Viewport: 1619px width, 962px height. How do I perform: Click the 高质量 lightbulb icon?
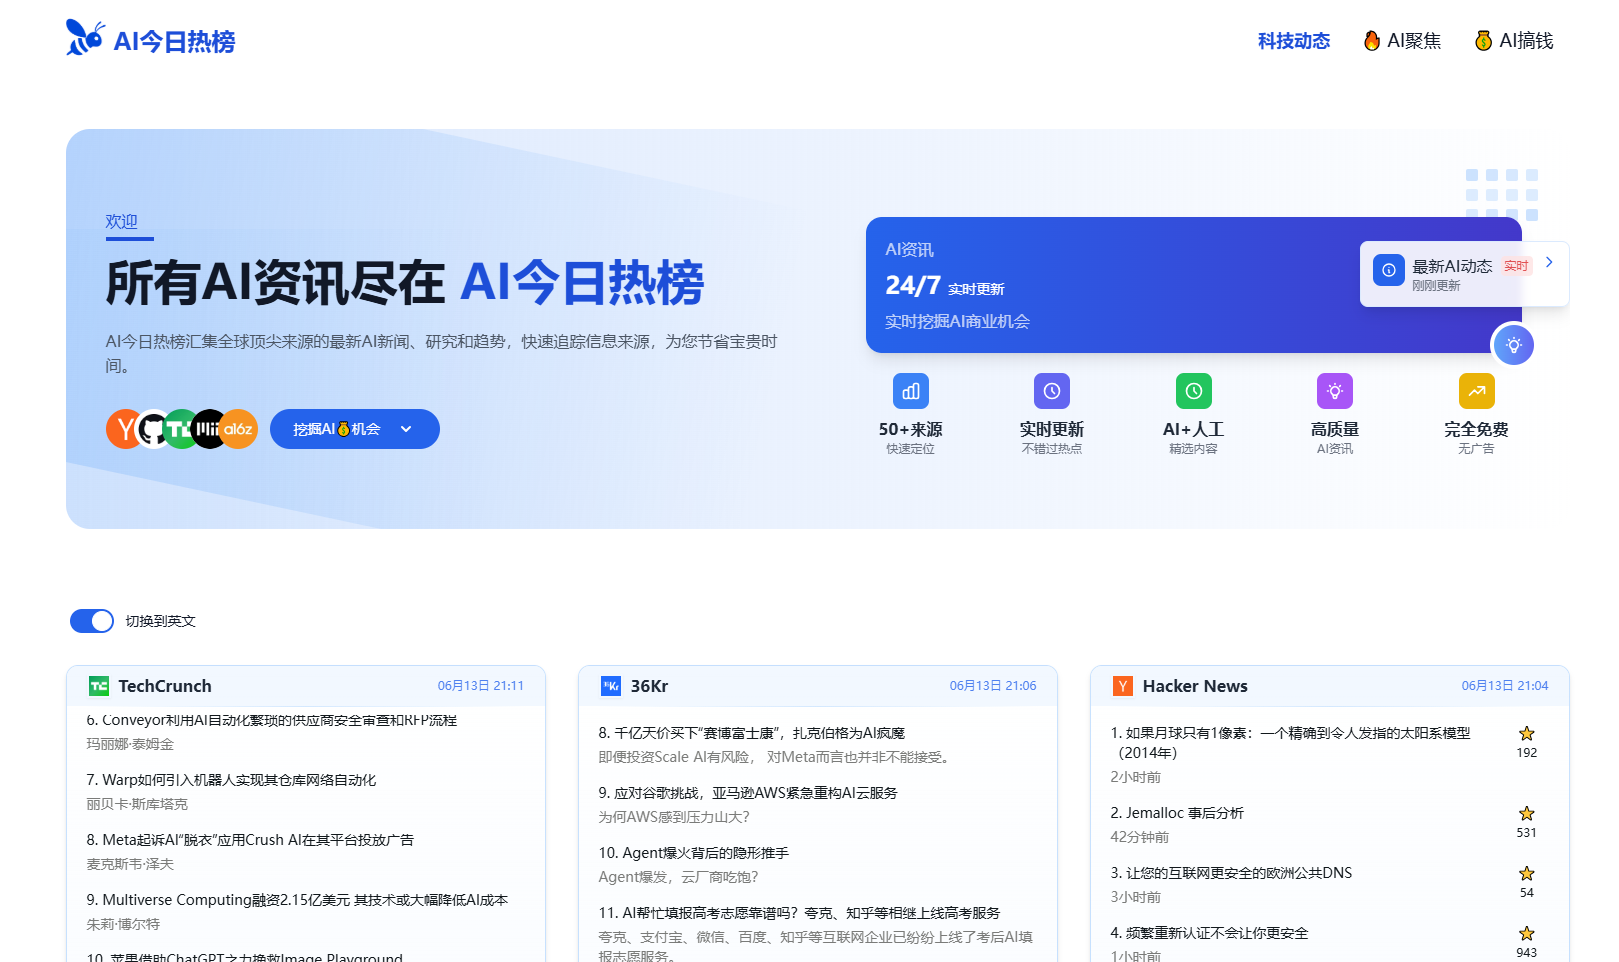tap(1335, 391)
